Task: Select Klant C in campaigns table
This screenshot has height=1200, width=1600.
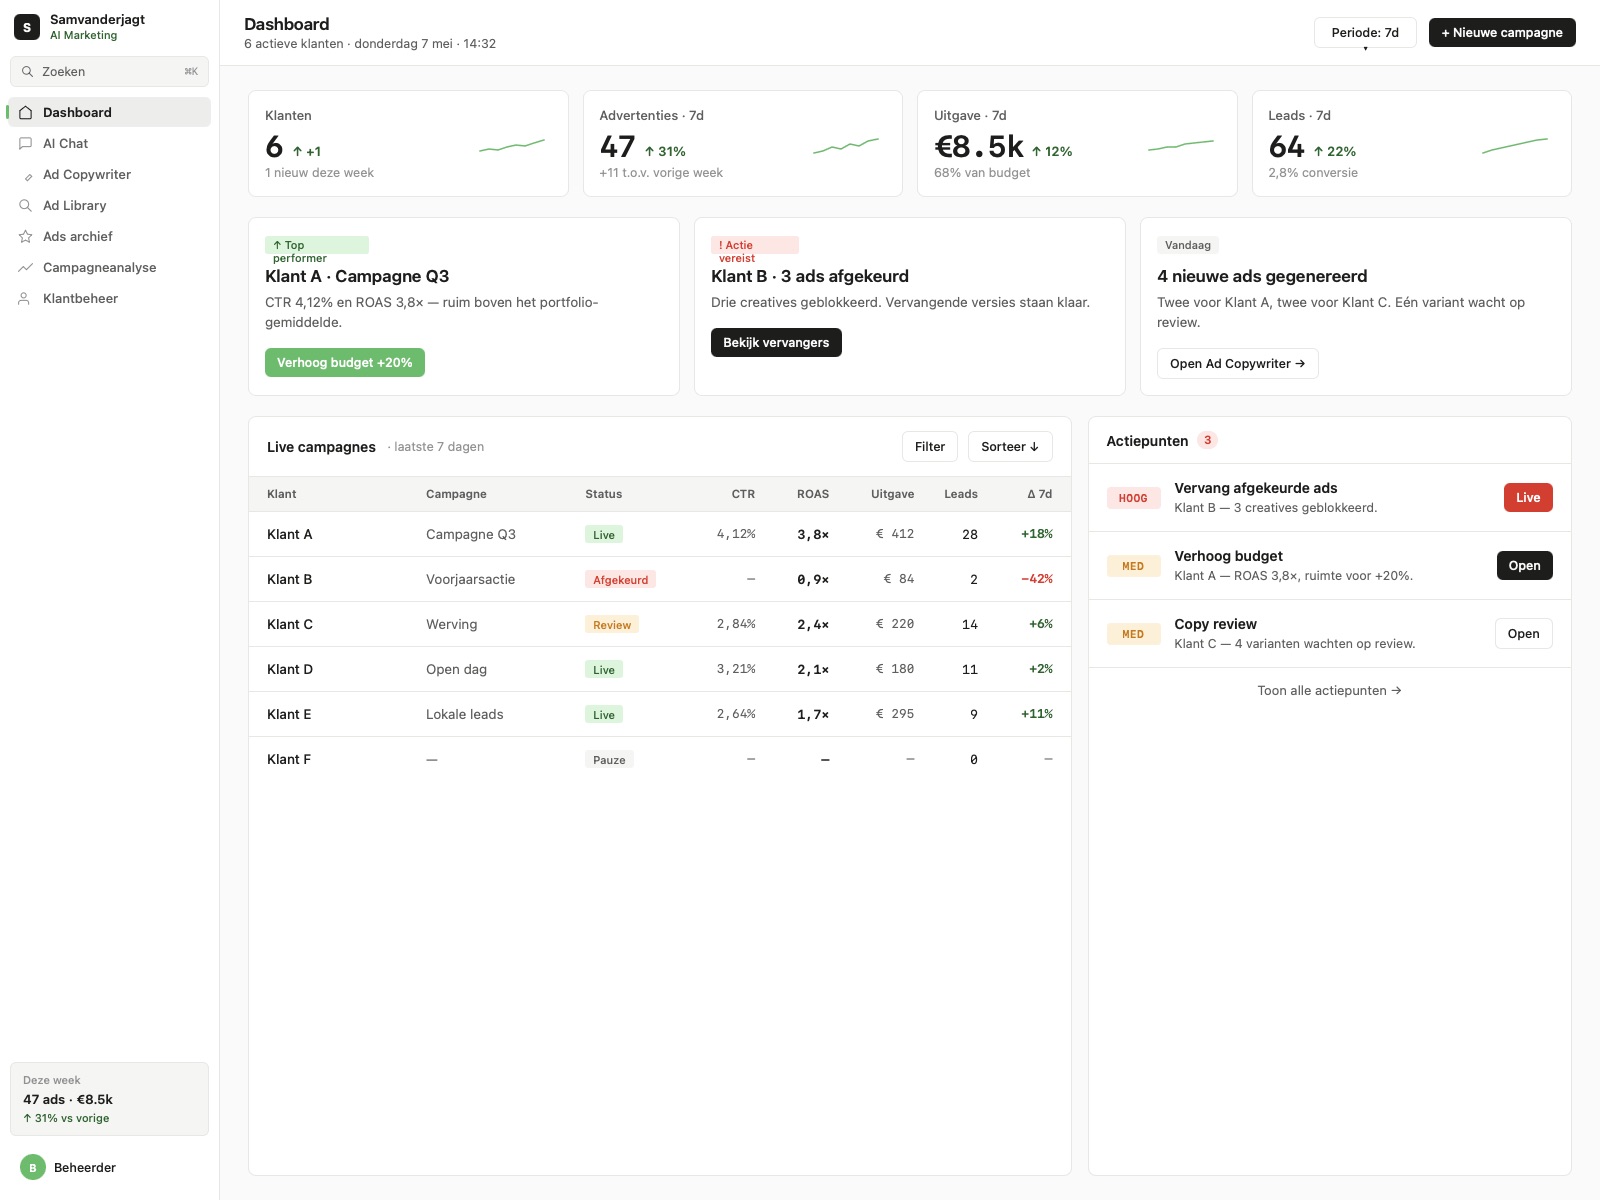Action: pos(660,624)
